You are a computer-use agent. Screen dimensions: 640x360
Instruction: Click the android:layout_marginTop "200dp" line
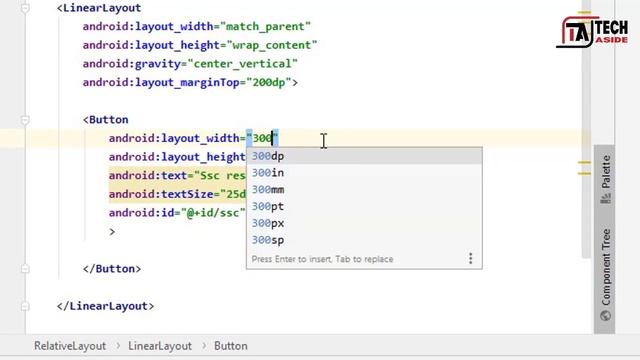[x=190, y=82]
